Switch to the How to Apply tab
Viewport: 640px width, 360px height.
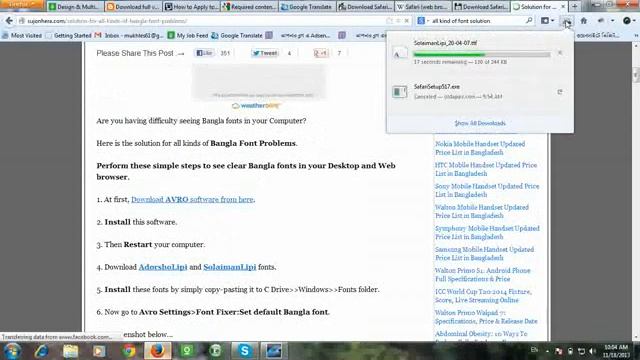point(192,7)
